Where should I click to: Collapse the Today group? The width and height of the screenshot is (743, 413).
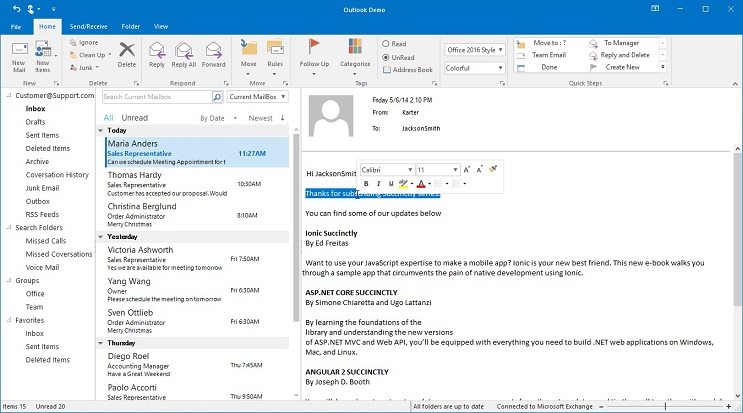tap(100, 130)
